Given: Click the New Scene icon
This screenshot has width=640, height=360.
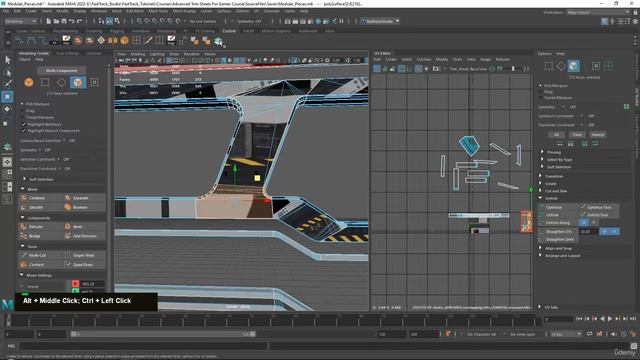Looking at the screenshot, I should (49, 21).
